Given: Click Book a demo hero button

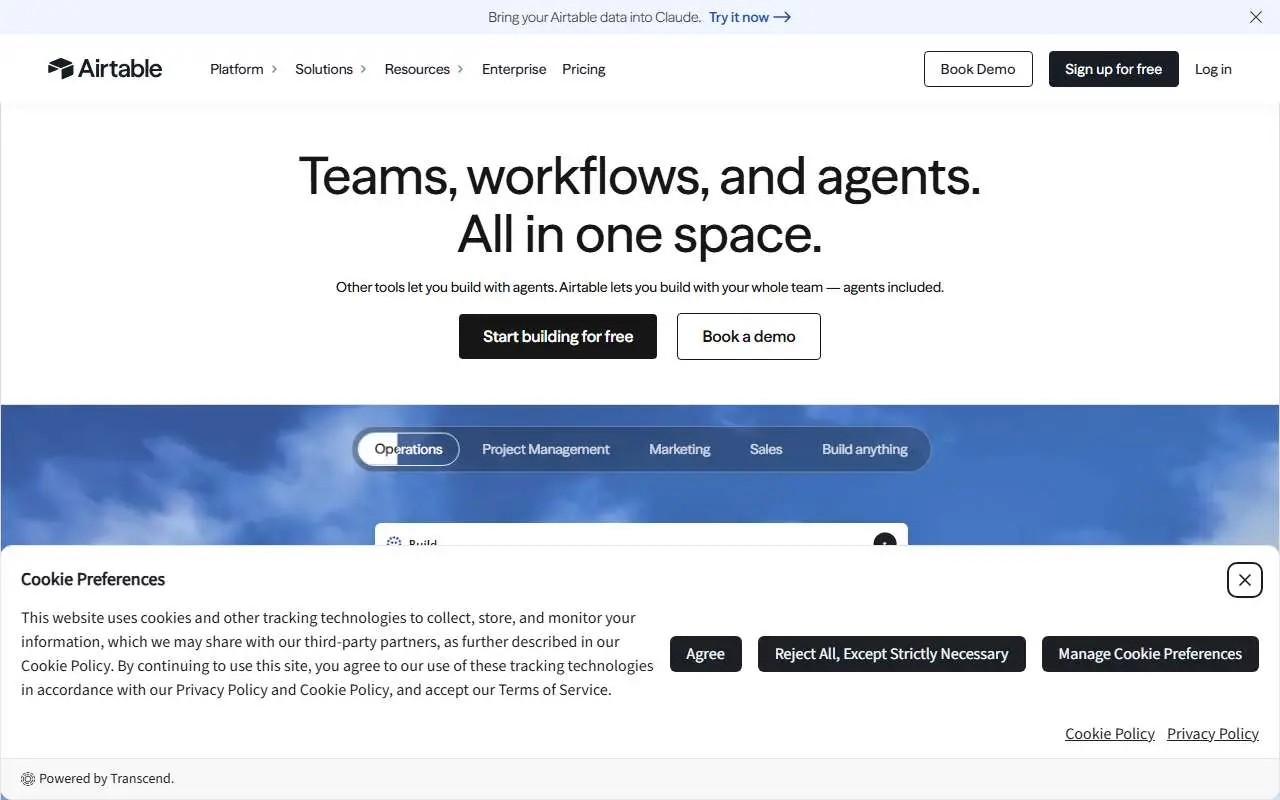Looking at the screenshot, I should tap(749, 336).
